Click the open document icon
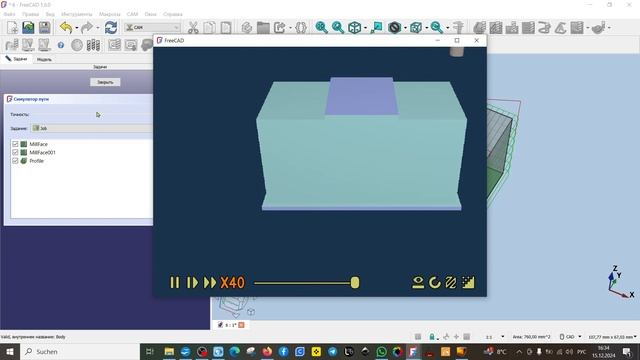Screen dimensions: 640x360 point(28,27)
